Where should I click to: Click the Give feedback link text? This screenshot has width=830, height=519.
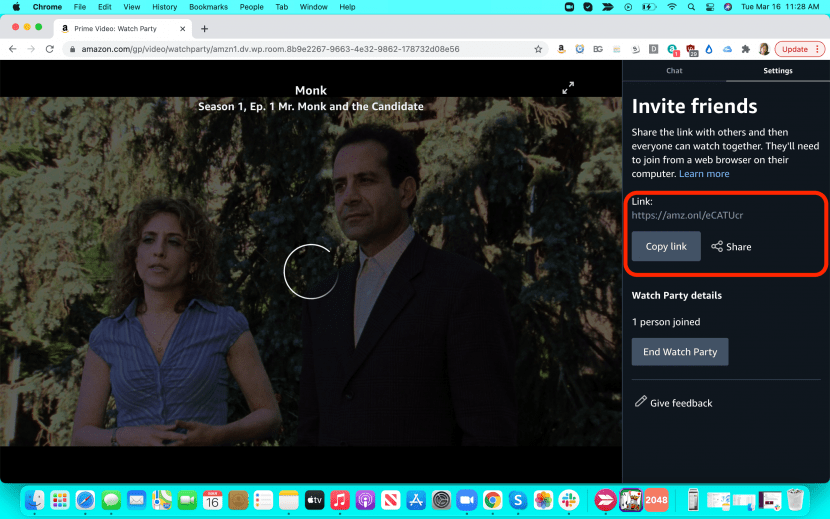(x=681, y=403)
